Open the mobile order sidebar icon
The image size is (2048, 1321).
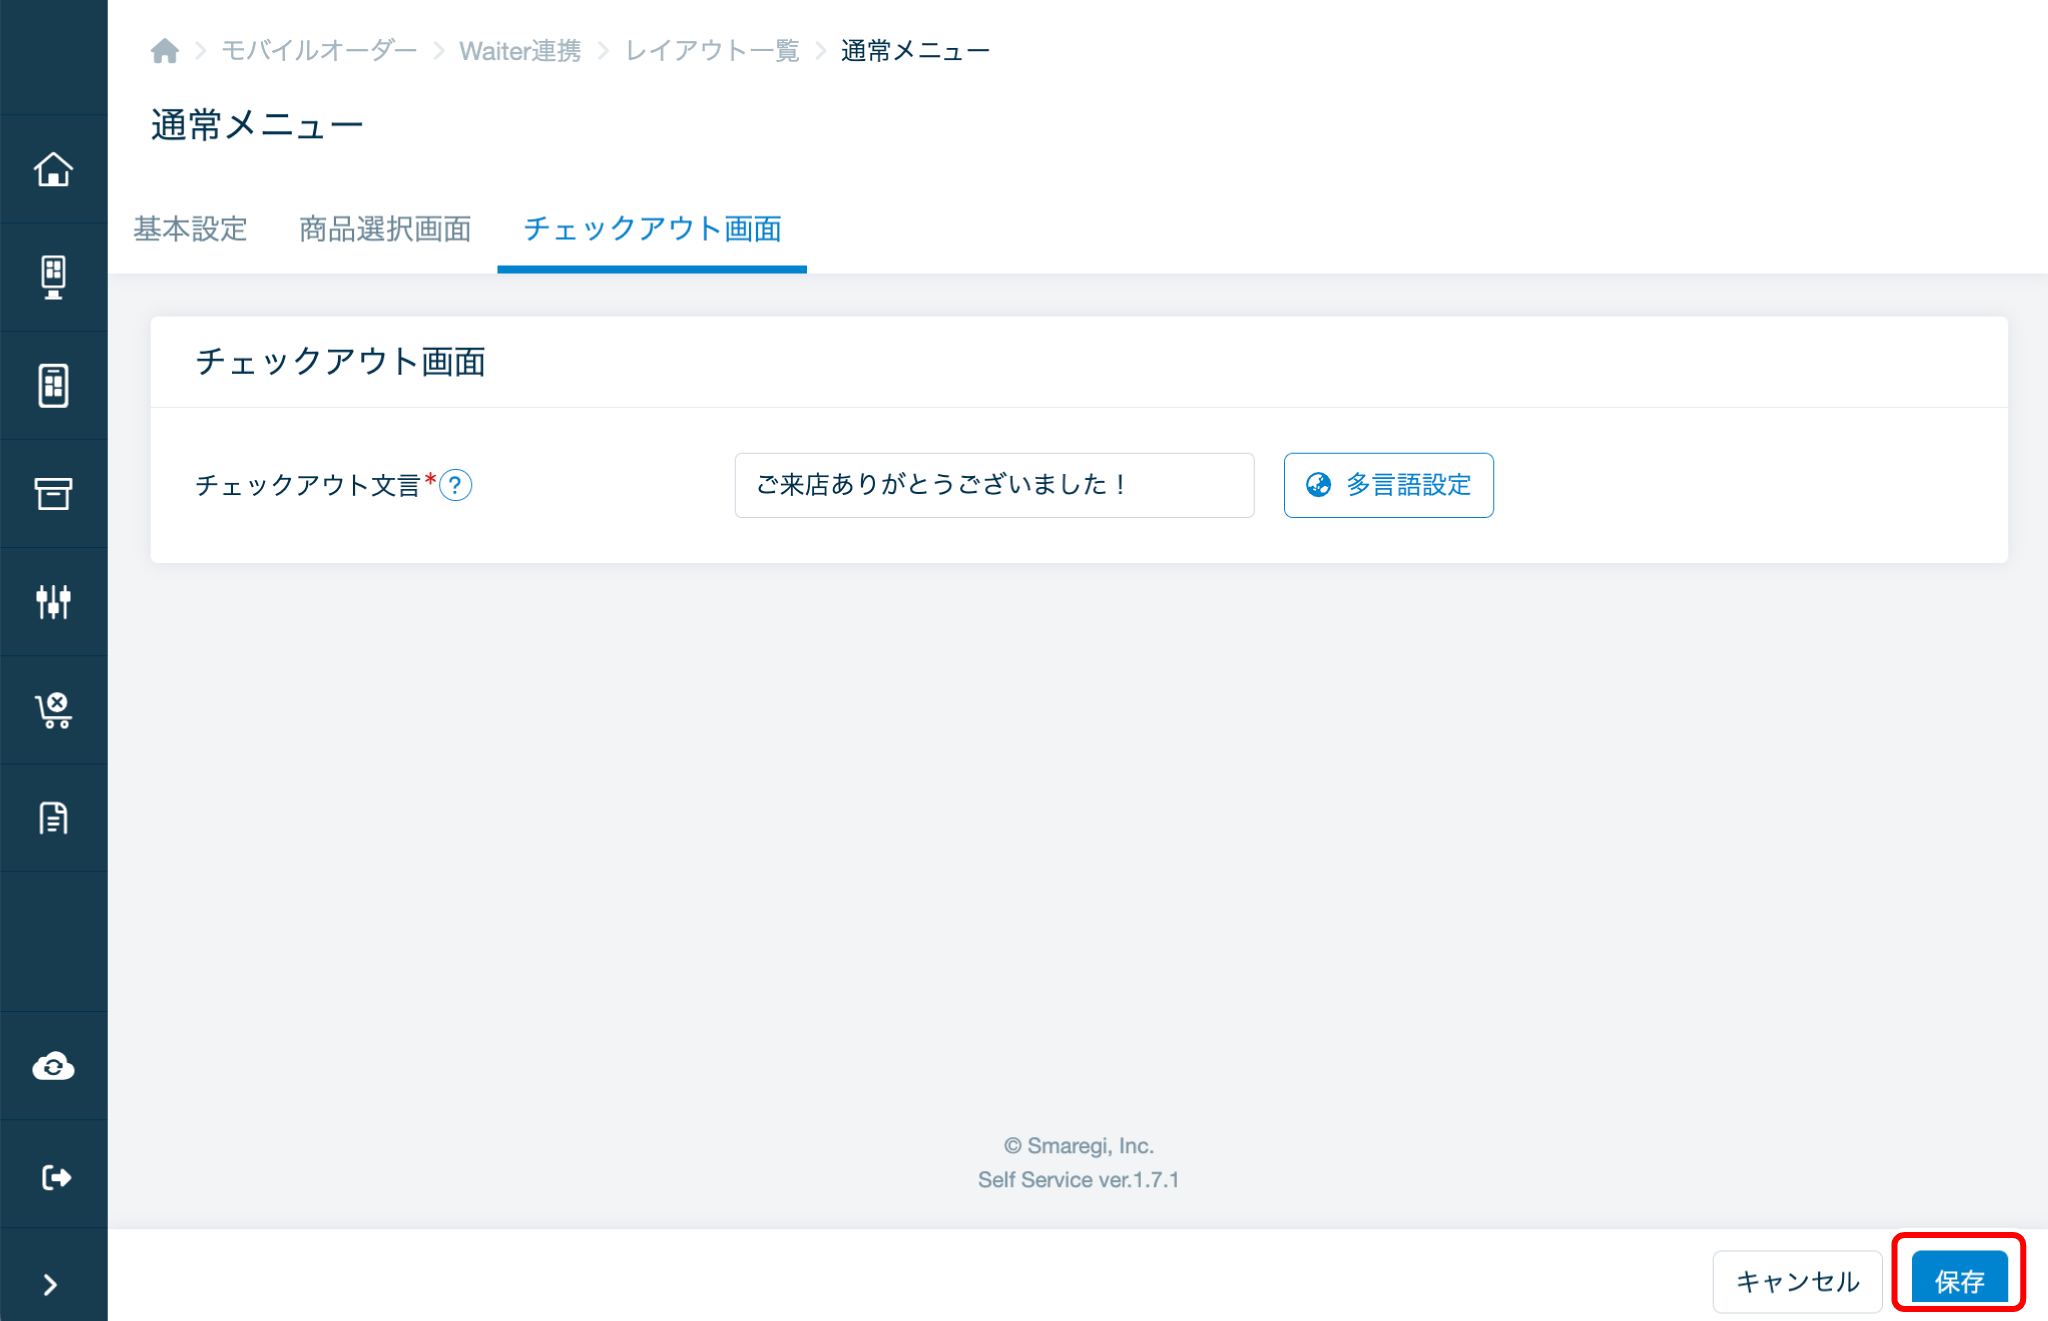(53, 385)
